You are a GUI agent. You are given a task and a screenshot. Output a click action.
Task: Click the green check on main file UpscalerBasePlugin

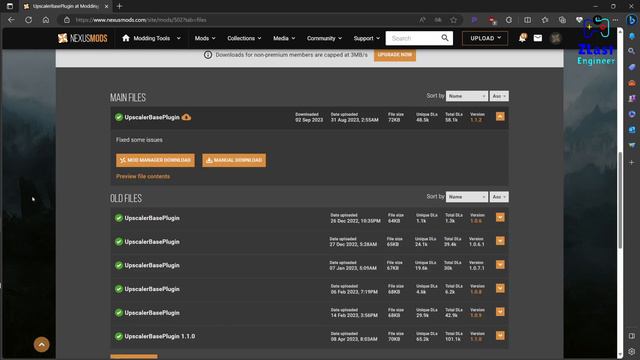coord(119,117)
